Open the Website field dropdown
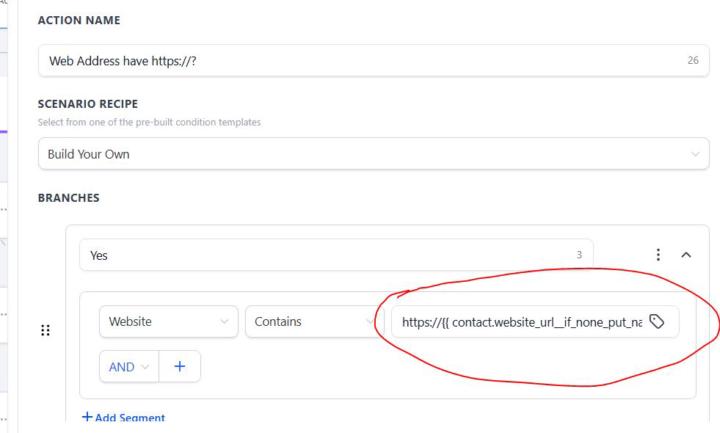 (167, 323)
